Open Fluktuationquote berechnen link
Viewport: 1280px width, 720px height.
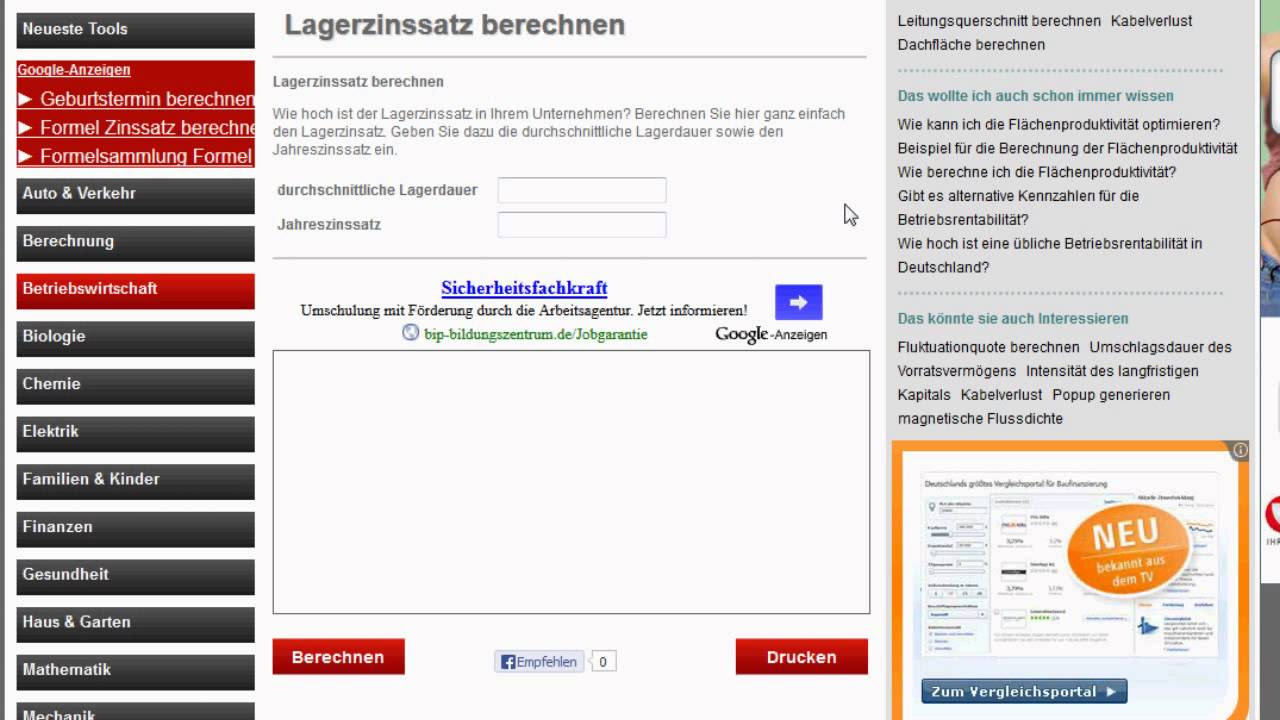point(988,347)
